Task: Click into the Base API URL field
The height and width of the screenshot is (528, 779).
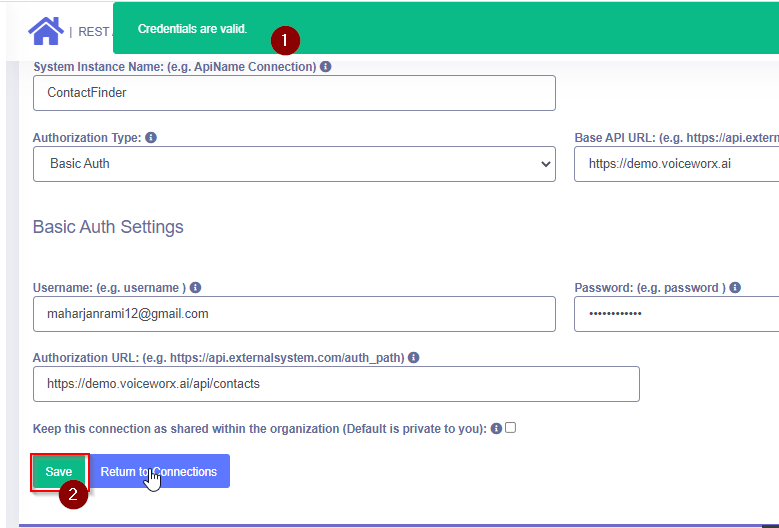Action: tap(676, 164)
